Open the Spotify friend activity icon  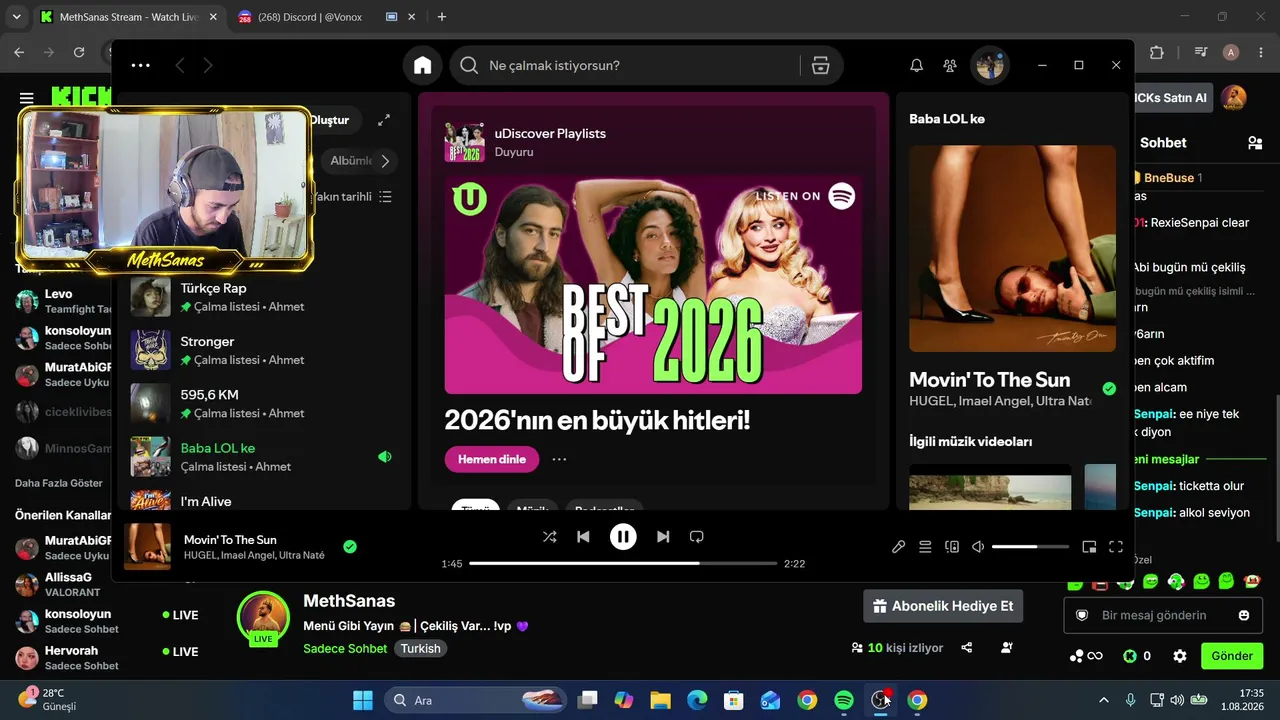(950, 65)
